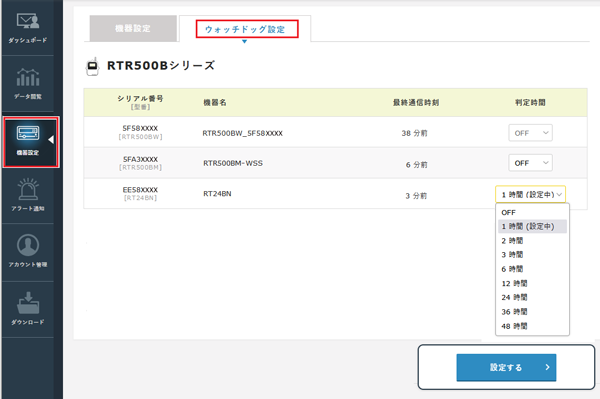Switch to the 機器設定 tab
The image size is (600, 399).
tap(133, 28)
